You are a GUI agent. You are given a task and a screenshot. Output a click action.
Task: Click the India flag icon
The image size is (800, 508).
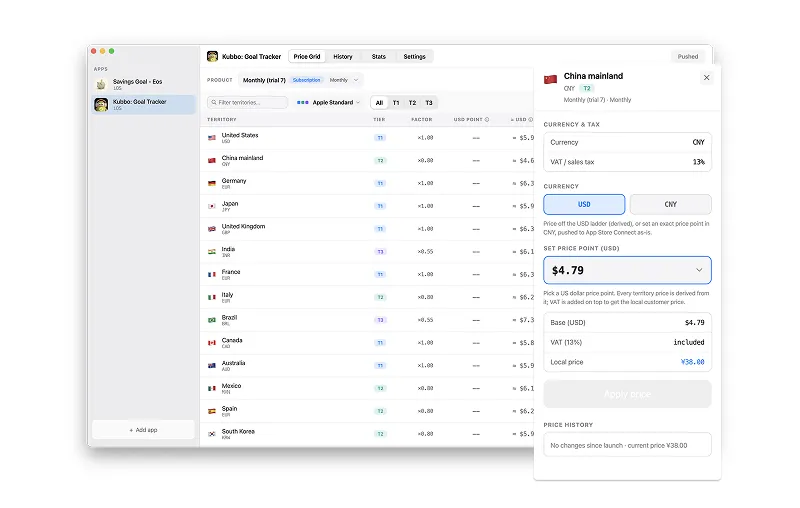point(212,251)
